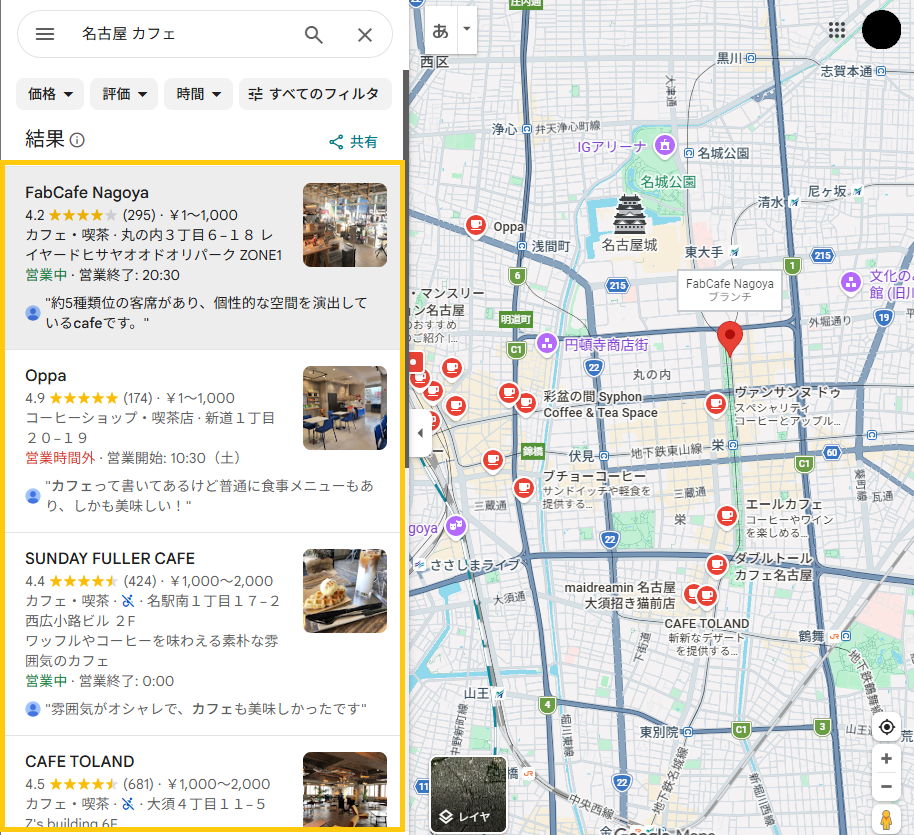
Task: Open the hamburger menu in search bar
Action: (45, 34)
